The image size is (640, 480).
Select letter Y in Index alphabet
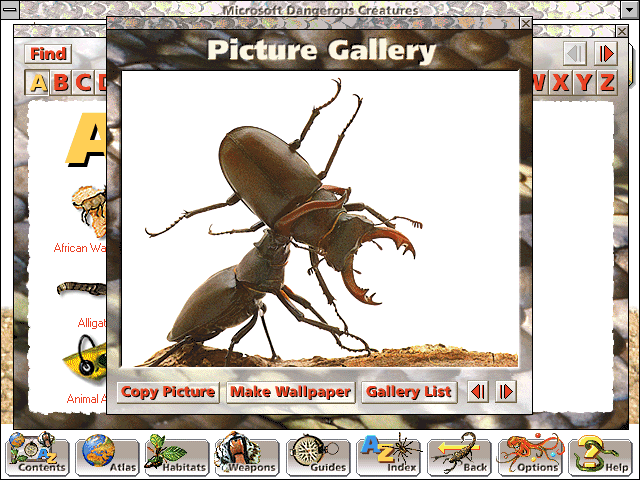(x=584, y=82)
